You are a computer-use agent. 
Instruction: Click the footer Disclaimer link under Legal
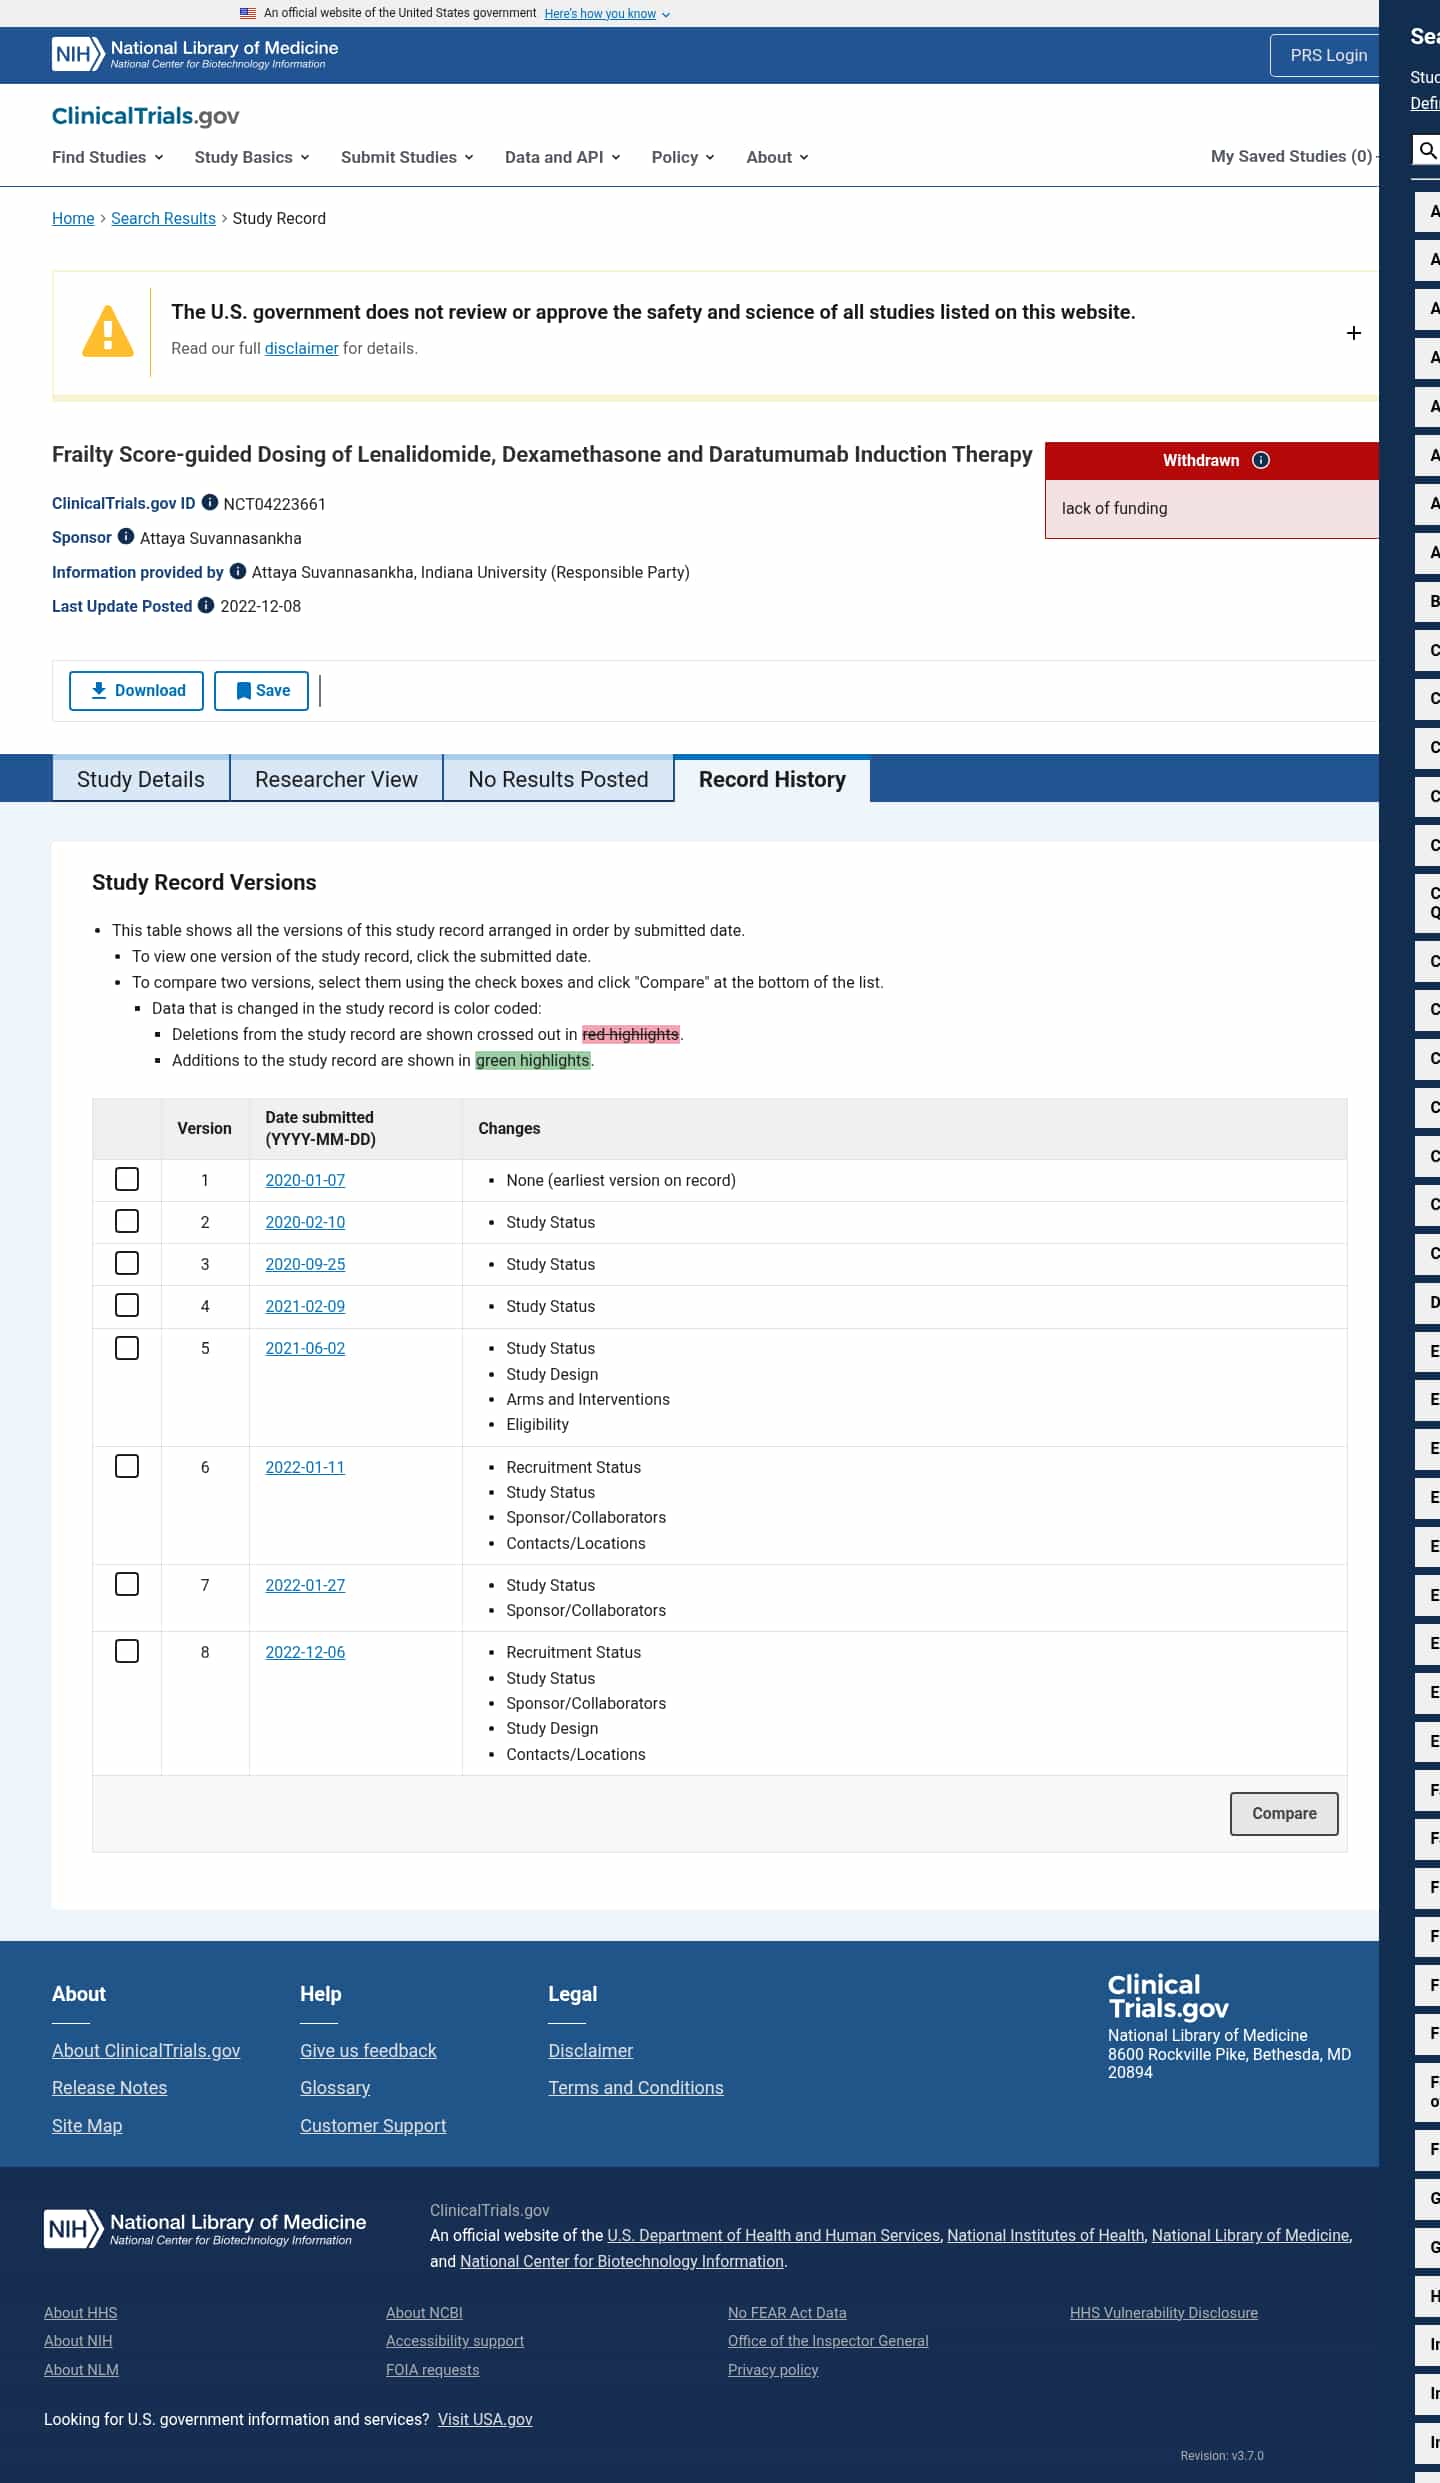pos(591,2050)
